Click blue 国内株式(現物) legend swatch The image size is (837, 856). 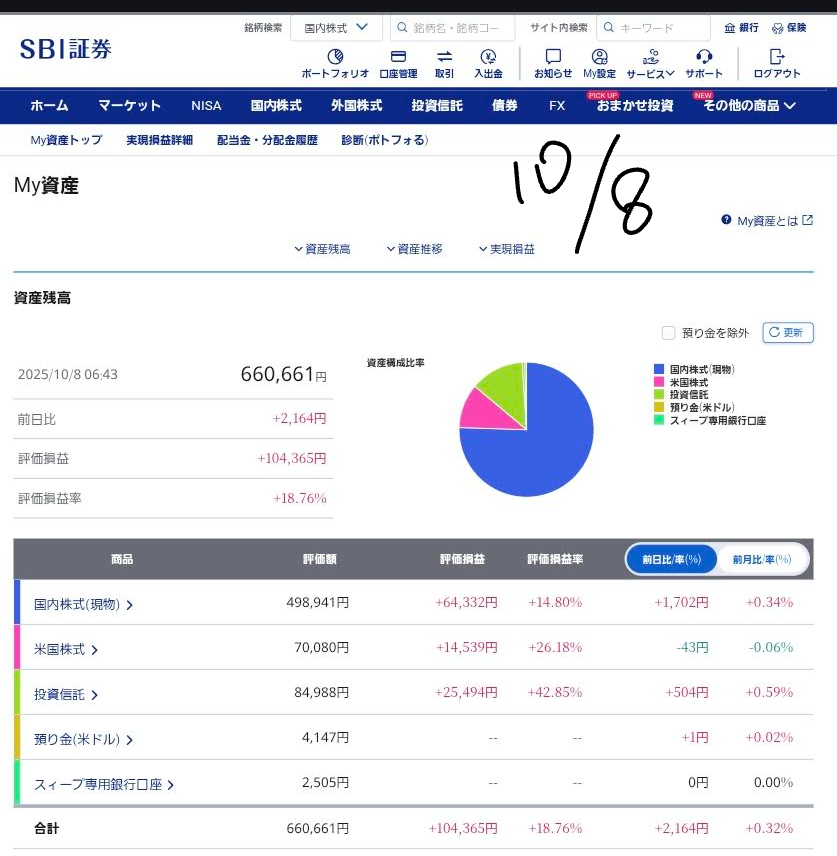coord(659,369)
